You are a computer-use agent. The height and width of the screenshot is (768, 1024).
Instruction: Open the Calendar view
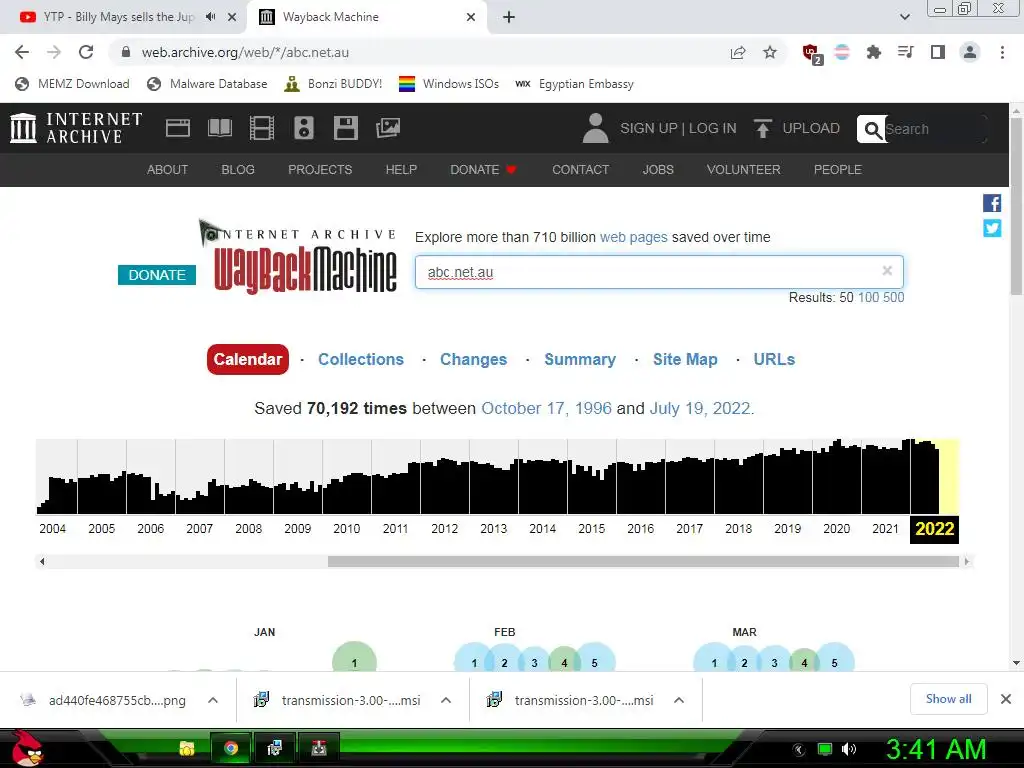(248, 359)
